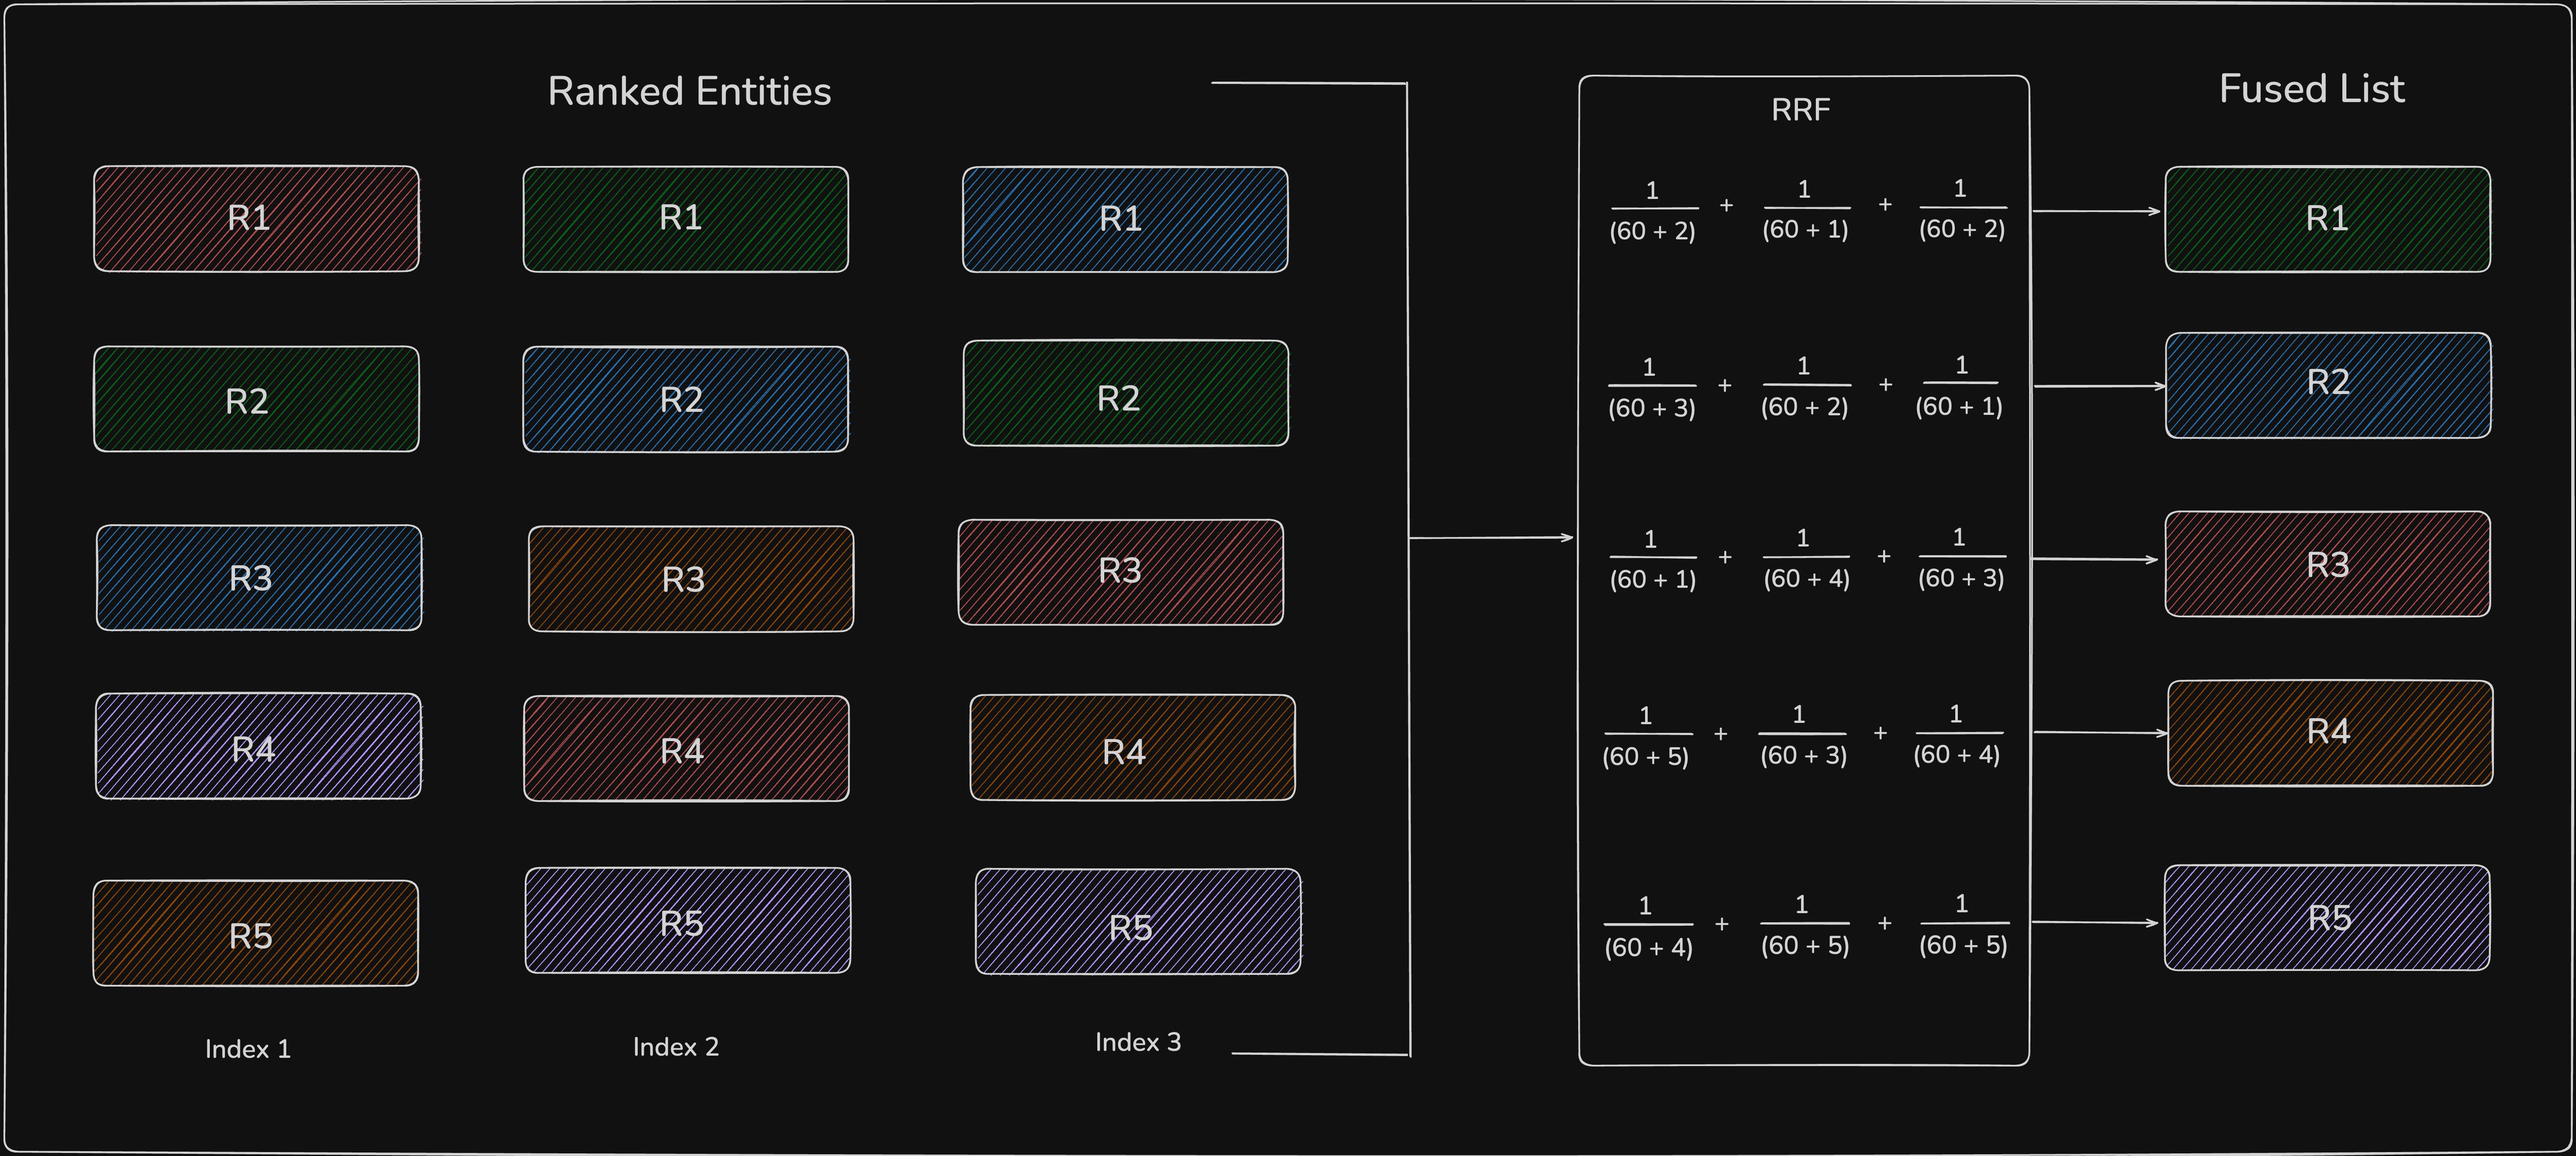The width and height of the screenshot is (2576, 1156).
Task: Select the blue R3 box above Index 1
Action: click(x=259, y=578)
